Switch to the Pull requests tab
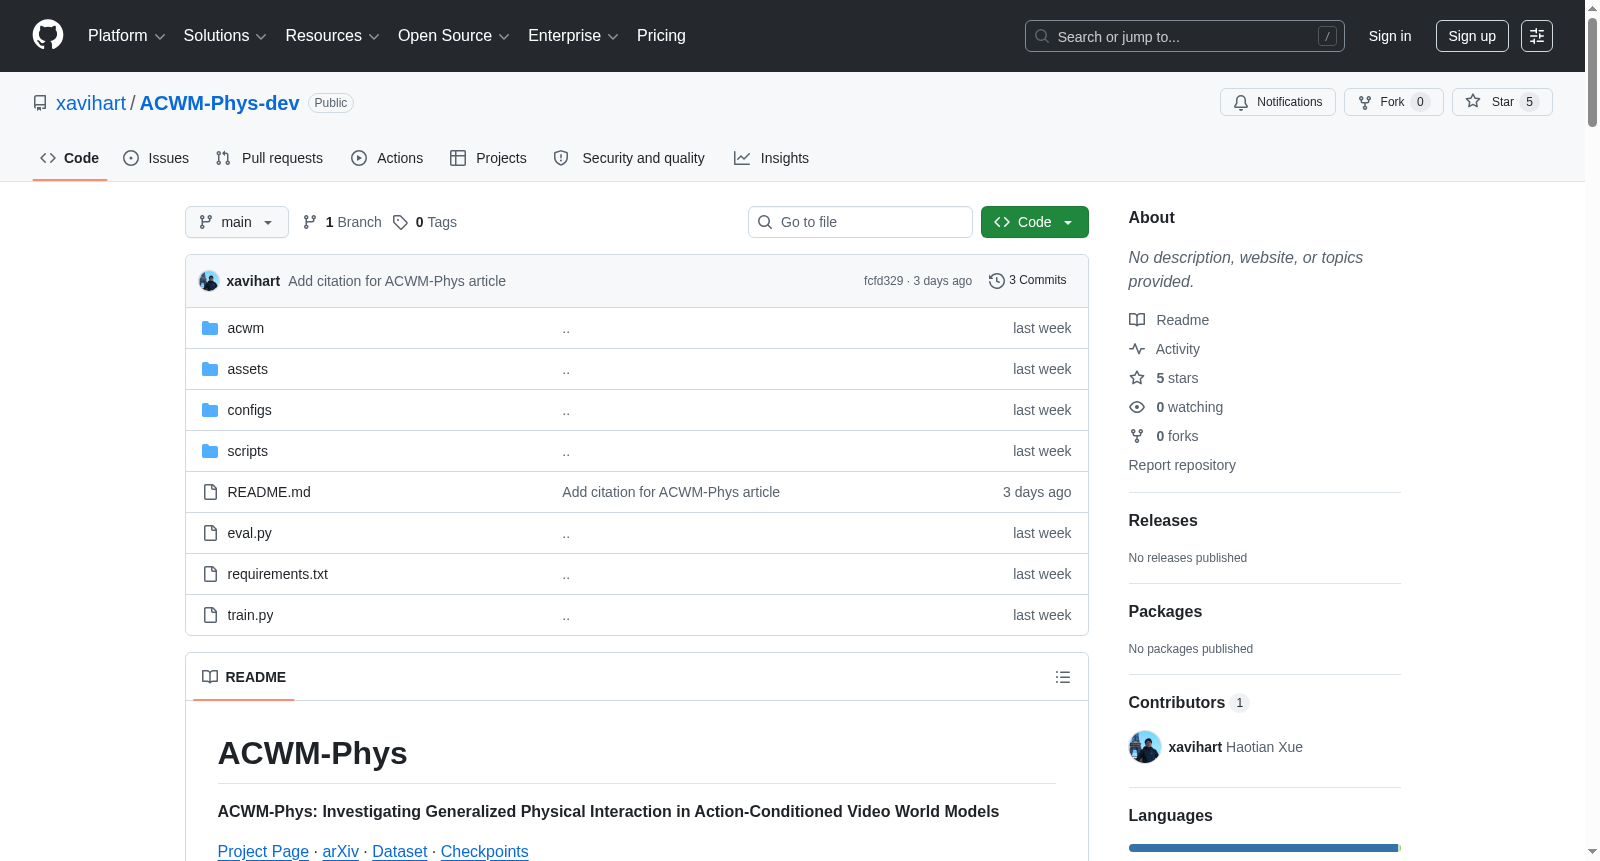This screenshot has width=1600, height=861. click(x=269, y=158)
